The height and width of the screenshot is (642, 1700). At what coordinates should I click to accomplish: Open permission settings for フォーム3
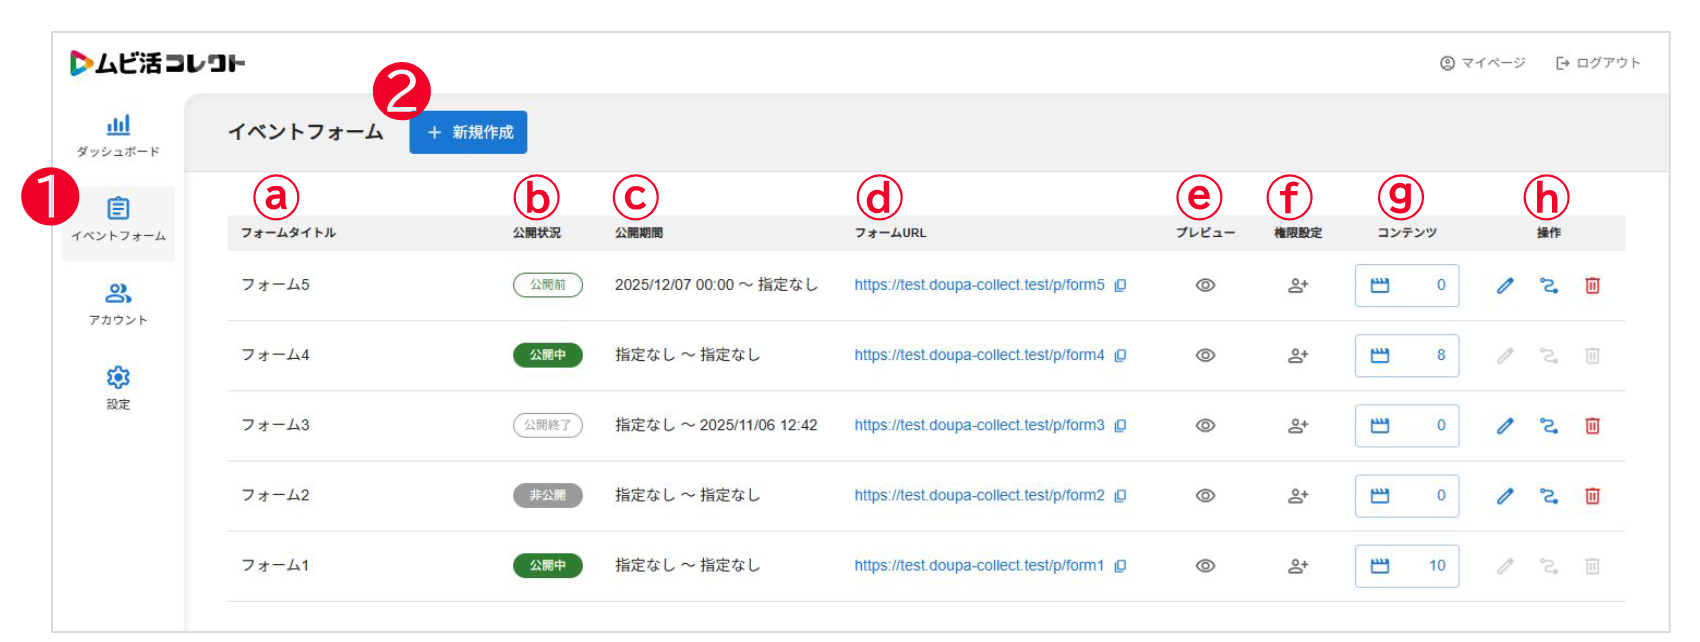[1298, 425]
